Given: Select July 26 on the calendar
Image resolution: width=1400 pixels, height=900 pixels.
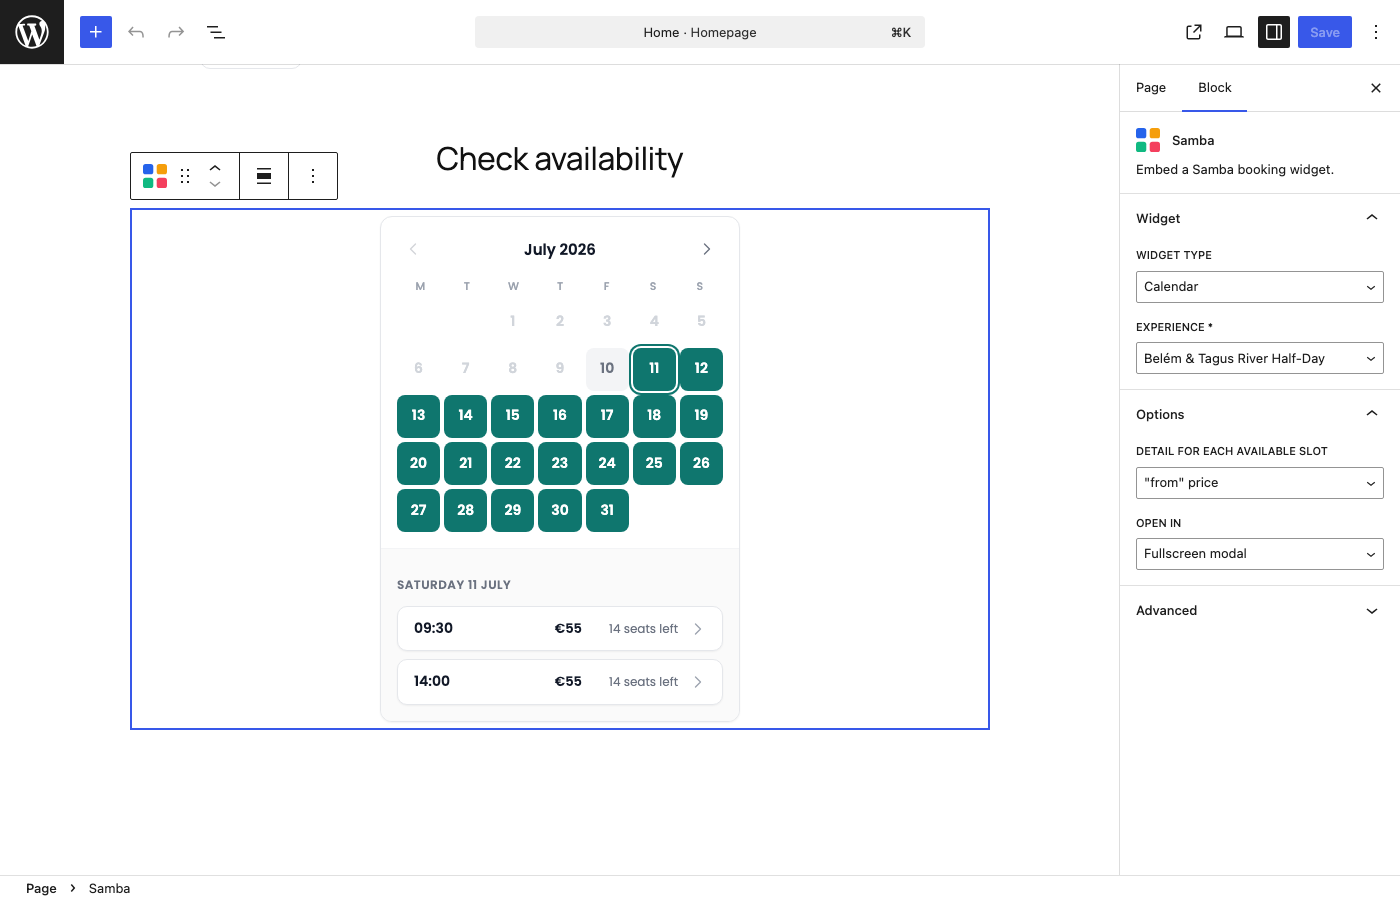Looking at the screenshot, I should 701,463.
